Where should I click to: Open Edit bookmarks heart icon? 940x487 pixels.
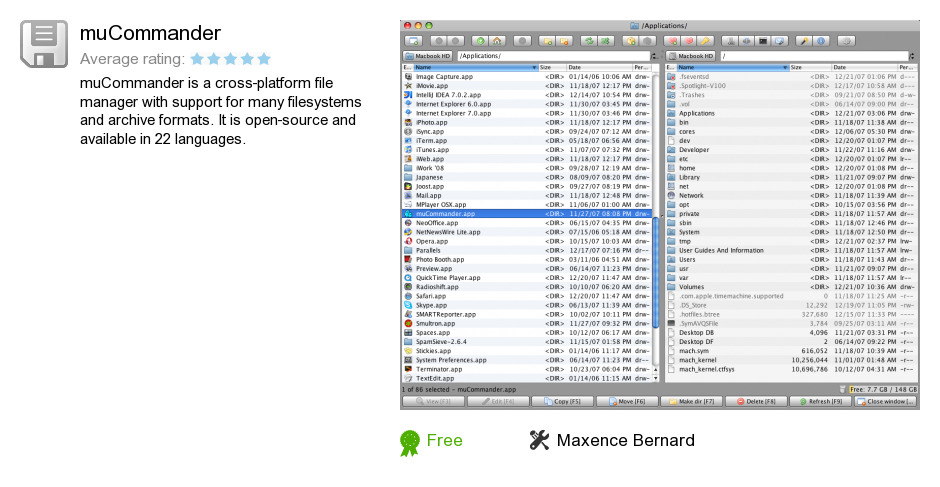pos(689,41)
